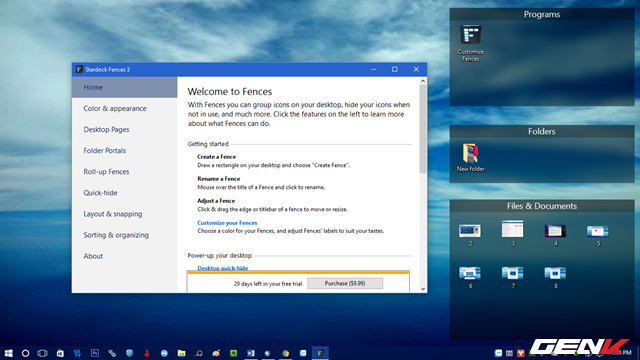Open Quick-hide settings
The width and height of the screenshot is (640, 360).
[x=124, y=193]
